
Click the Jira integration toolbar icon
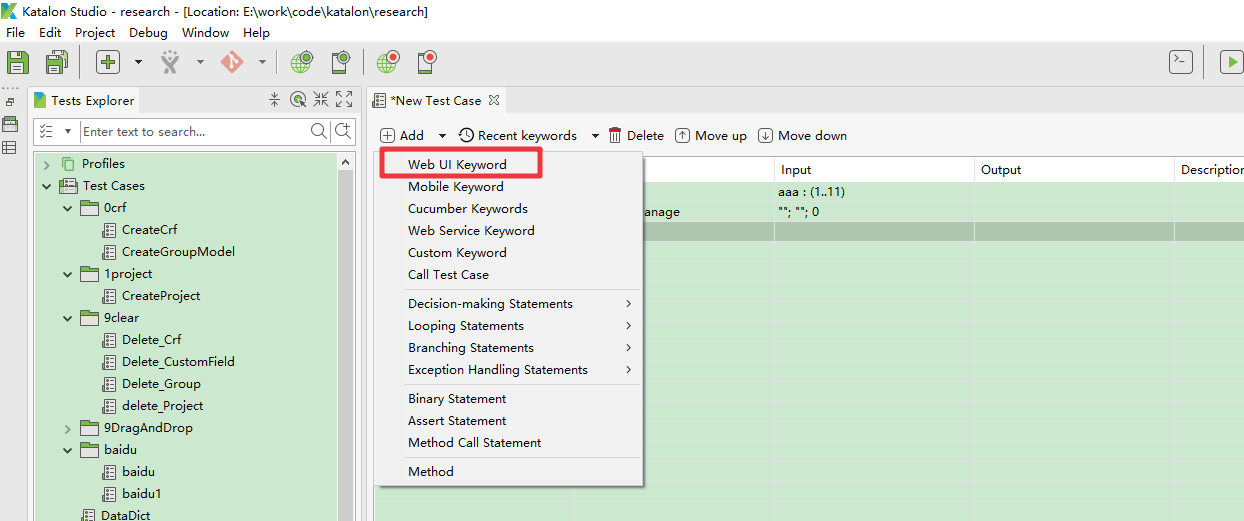[171, 62]
